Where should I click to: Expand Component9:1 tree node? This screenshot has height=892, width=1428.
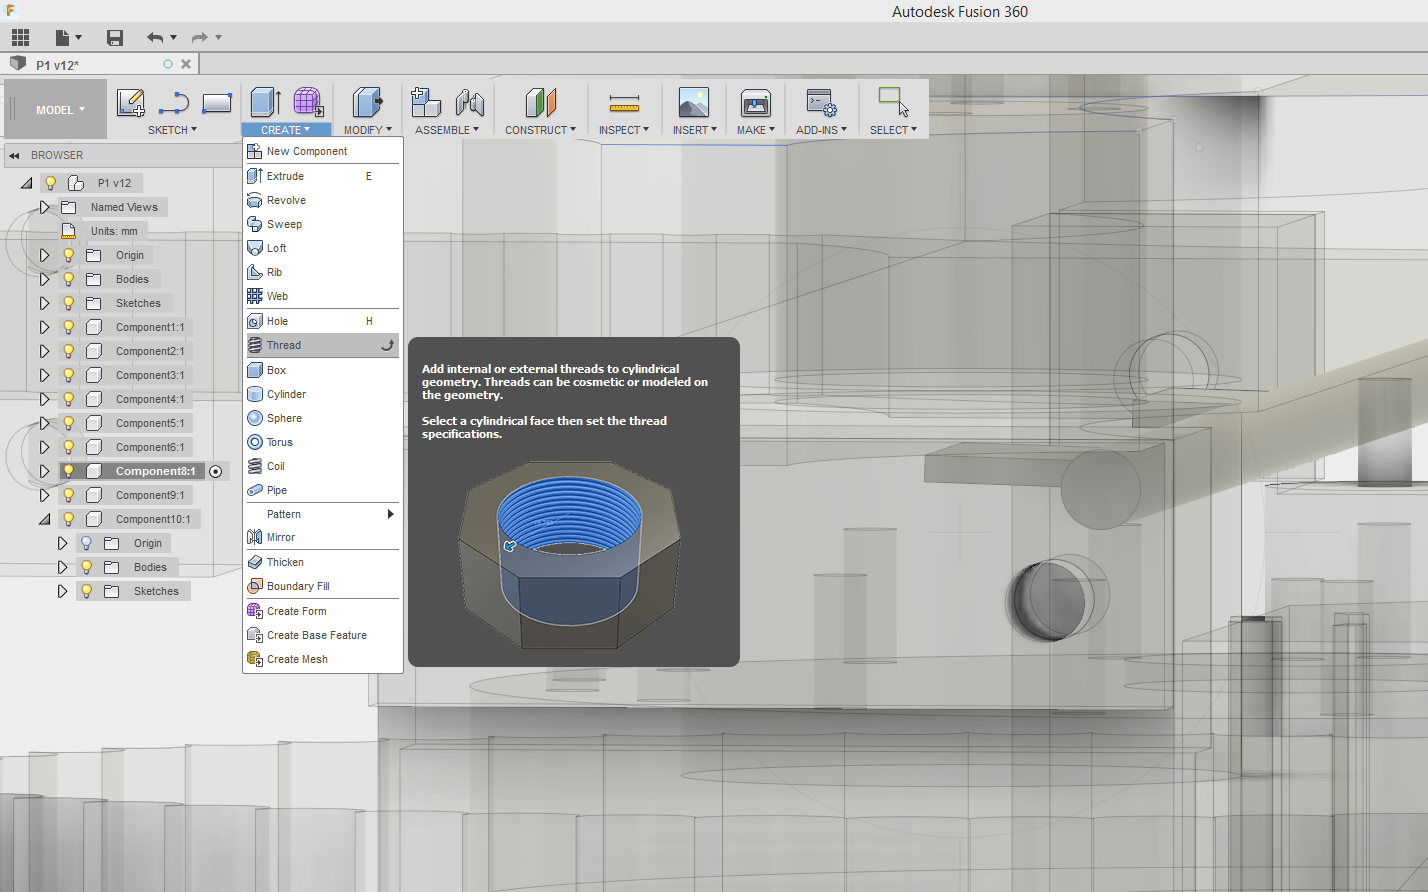[44, 495]
